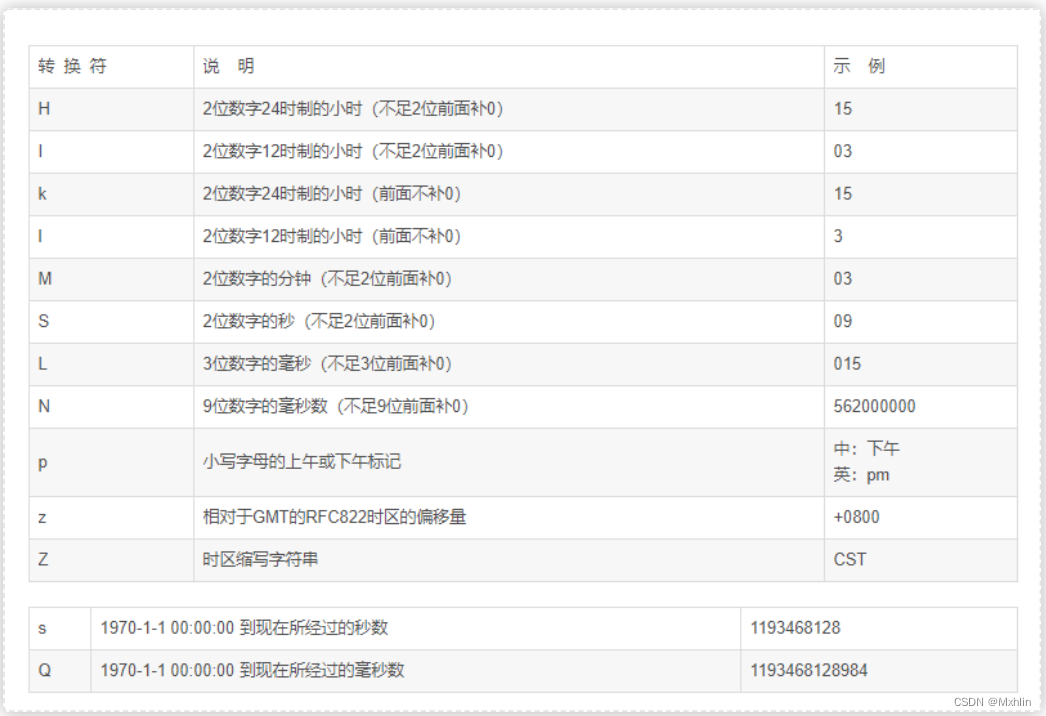Click the example value +0800

point(857,517)
